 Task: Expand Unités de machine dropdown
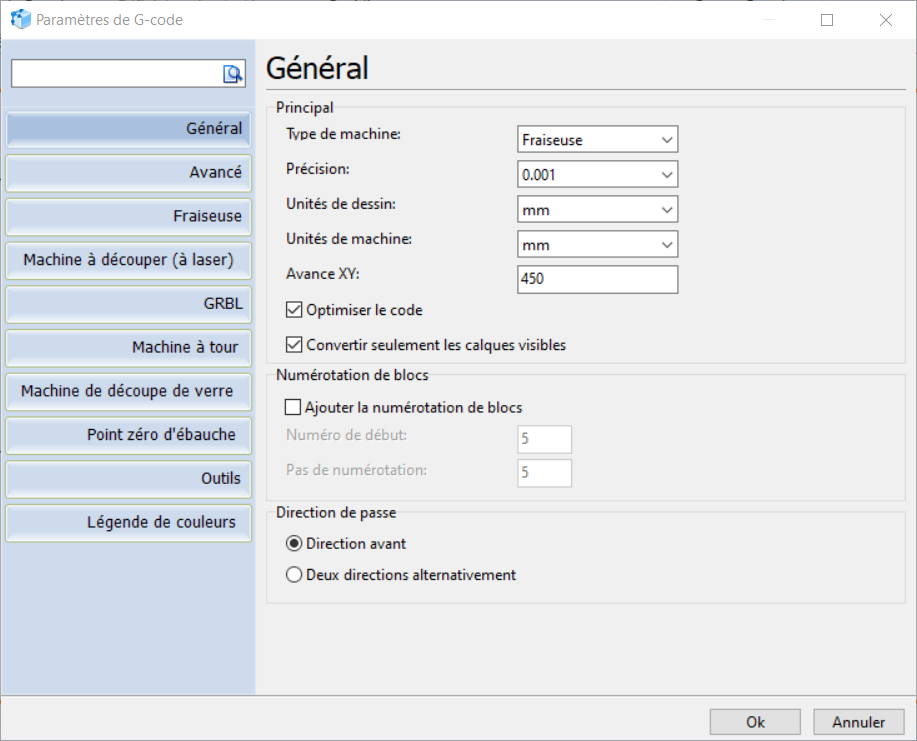(x=598, y=245)
